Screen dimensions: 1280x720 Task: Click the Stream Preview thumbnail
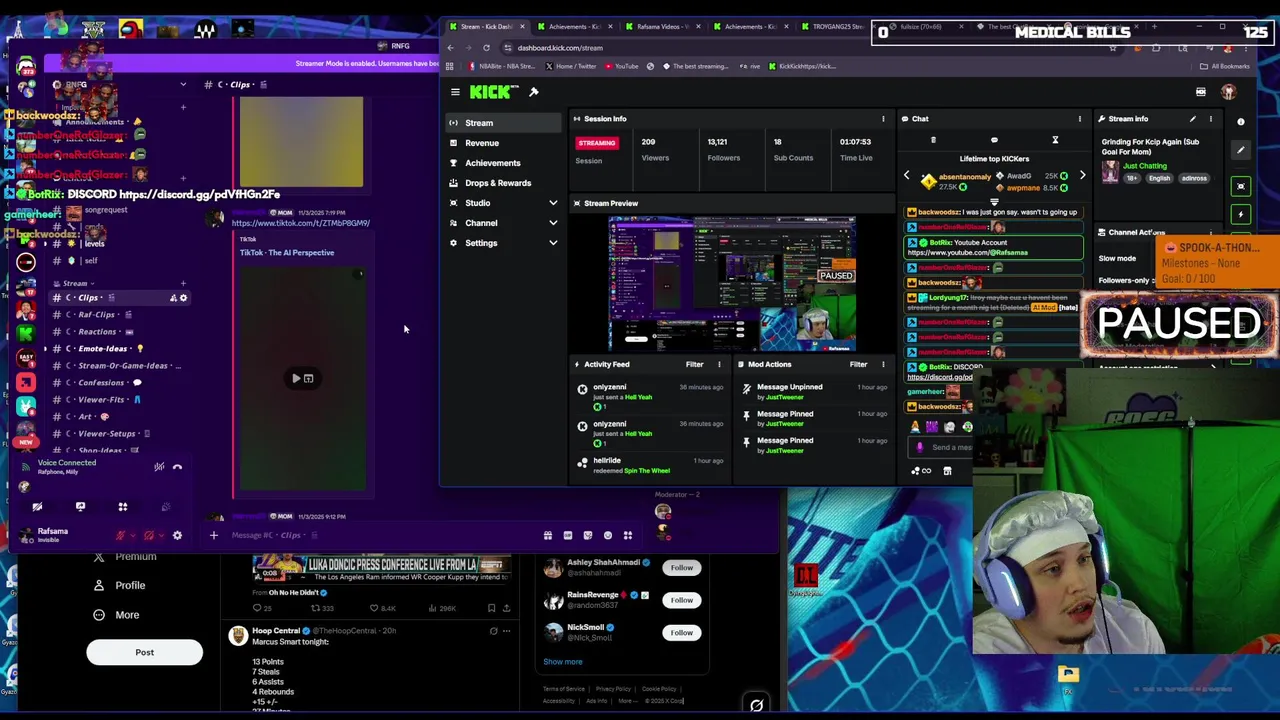click(x=732, y=284)
